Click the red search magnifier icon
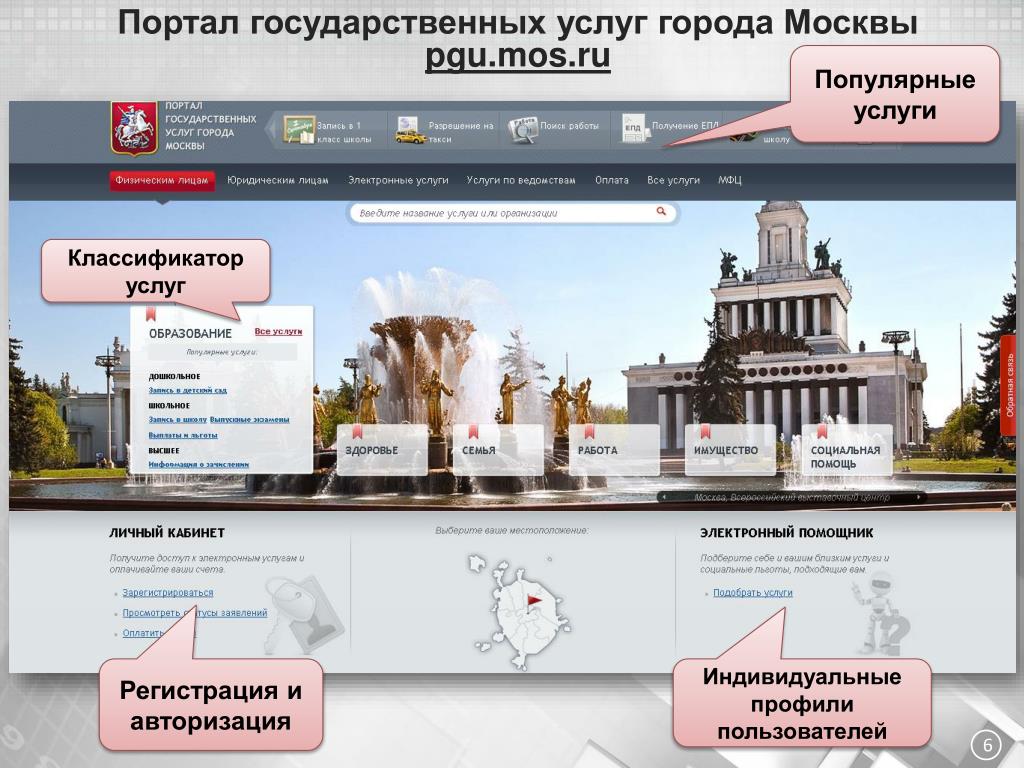 [661, 212]
